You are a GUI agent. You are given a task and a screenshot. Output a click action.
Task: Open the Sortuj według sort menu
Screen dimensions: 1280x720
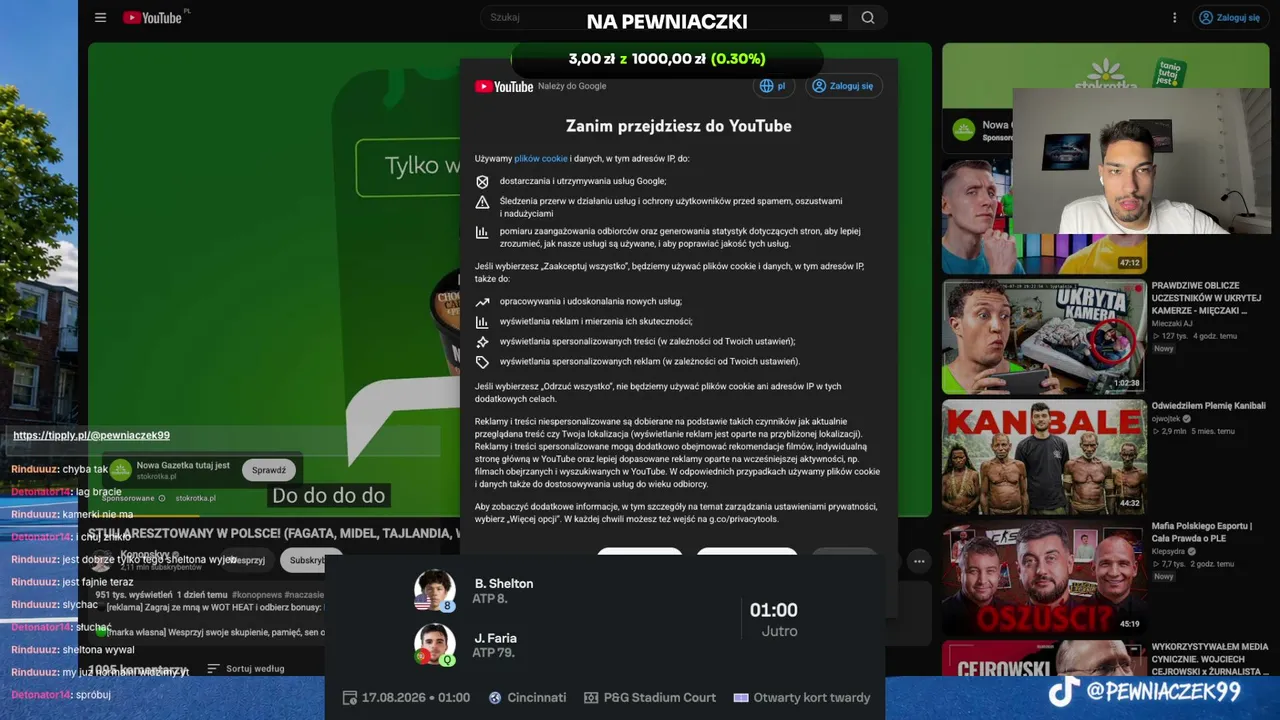[246, 668]
